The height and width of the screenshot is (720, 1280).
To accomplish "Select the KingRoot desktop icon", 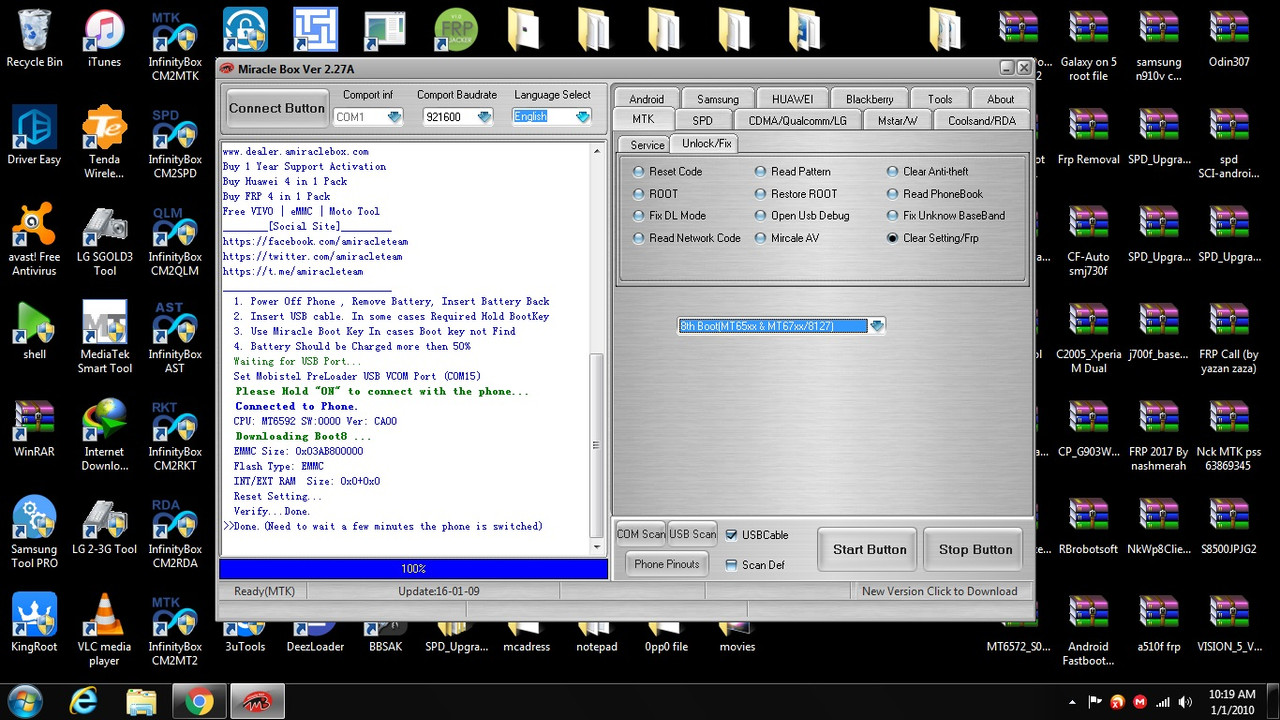I will (x=34, y=623).
